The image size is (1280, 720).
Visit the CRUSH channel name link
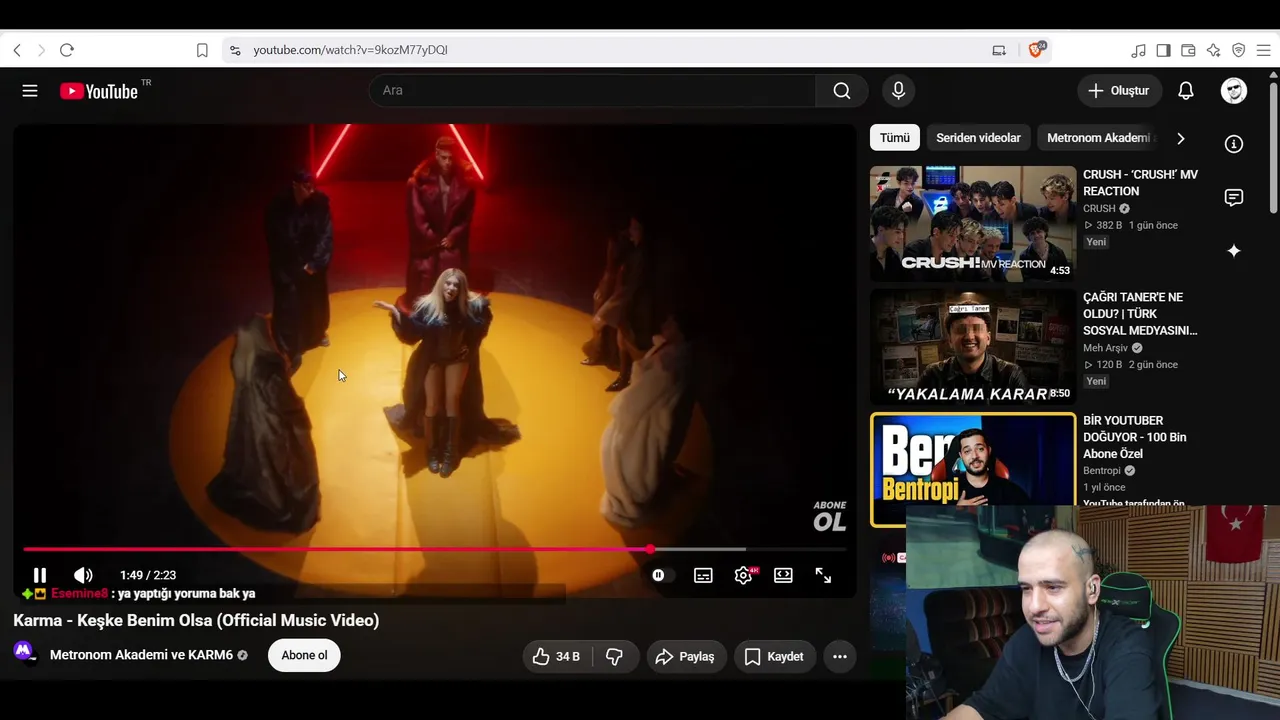(1099, 209)
